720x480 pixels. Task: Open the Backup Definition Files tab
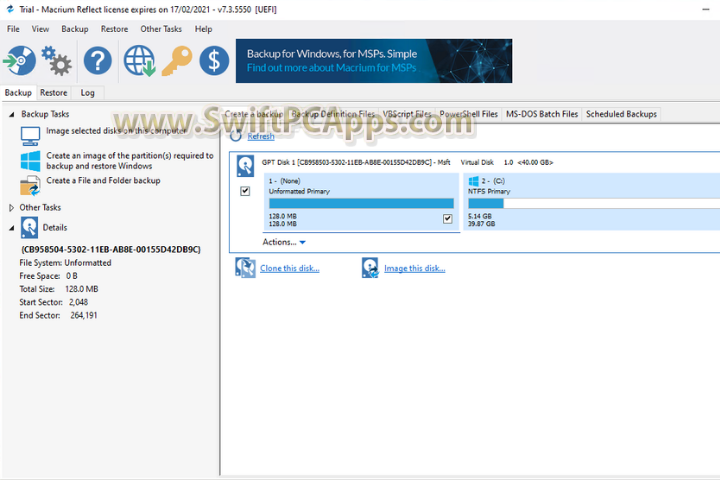pos(333,114)
